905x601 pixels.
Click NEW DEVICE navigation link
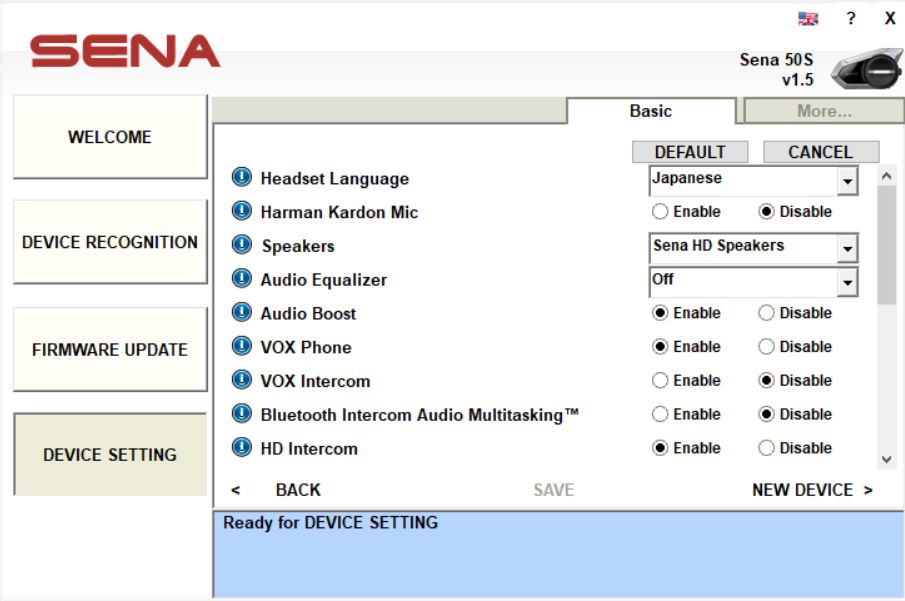point(811,490)
